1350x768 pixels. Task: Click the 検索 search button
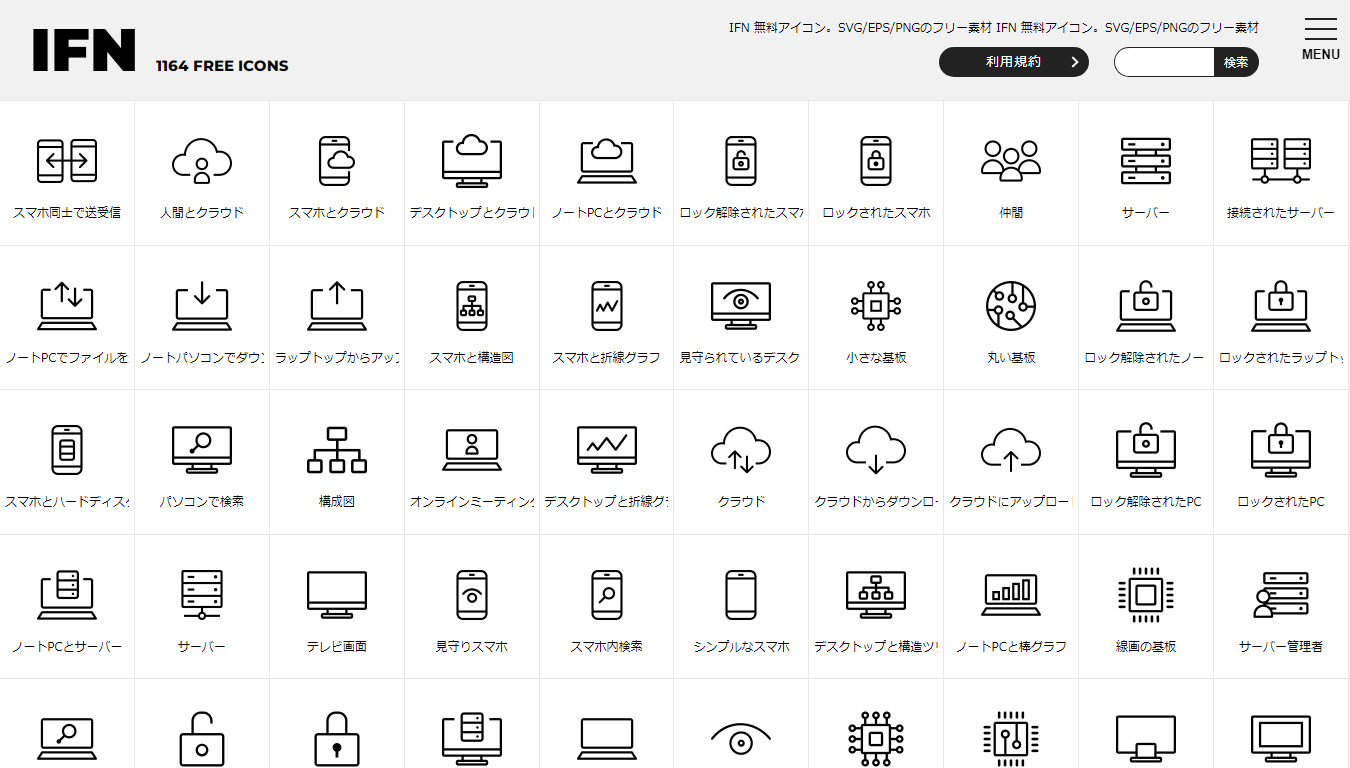[1236, 62]
